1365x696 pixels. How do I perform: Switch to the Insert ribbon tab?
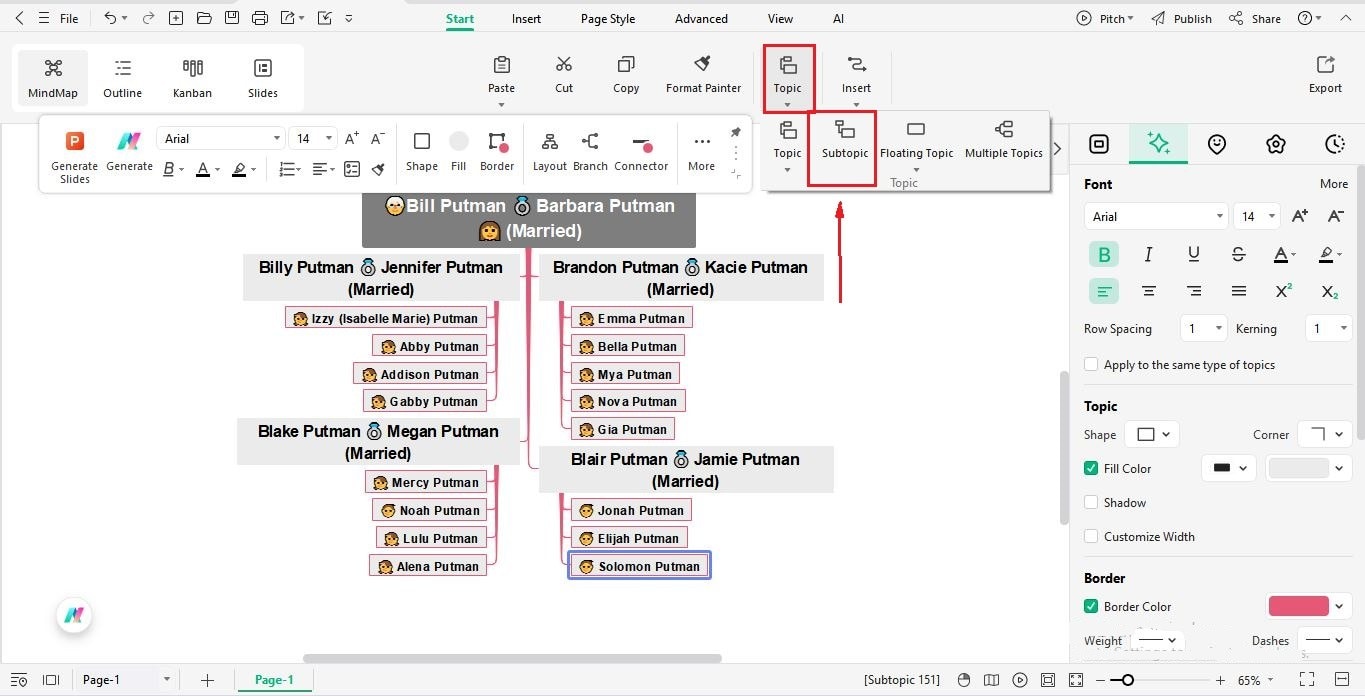pyautogui.click(x=526, y=19)
